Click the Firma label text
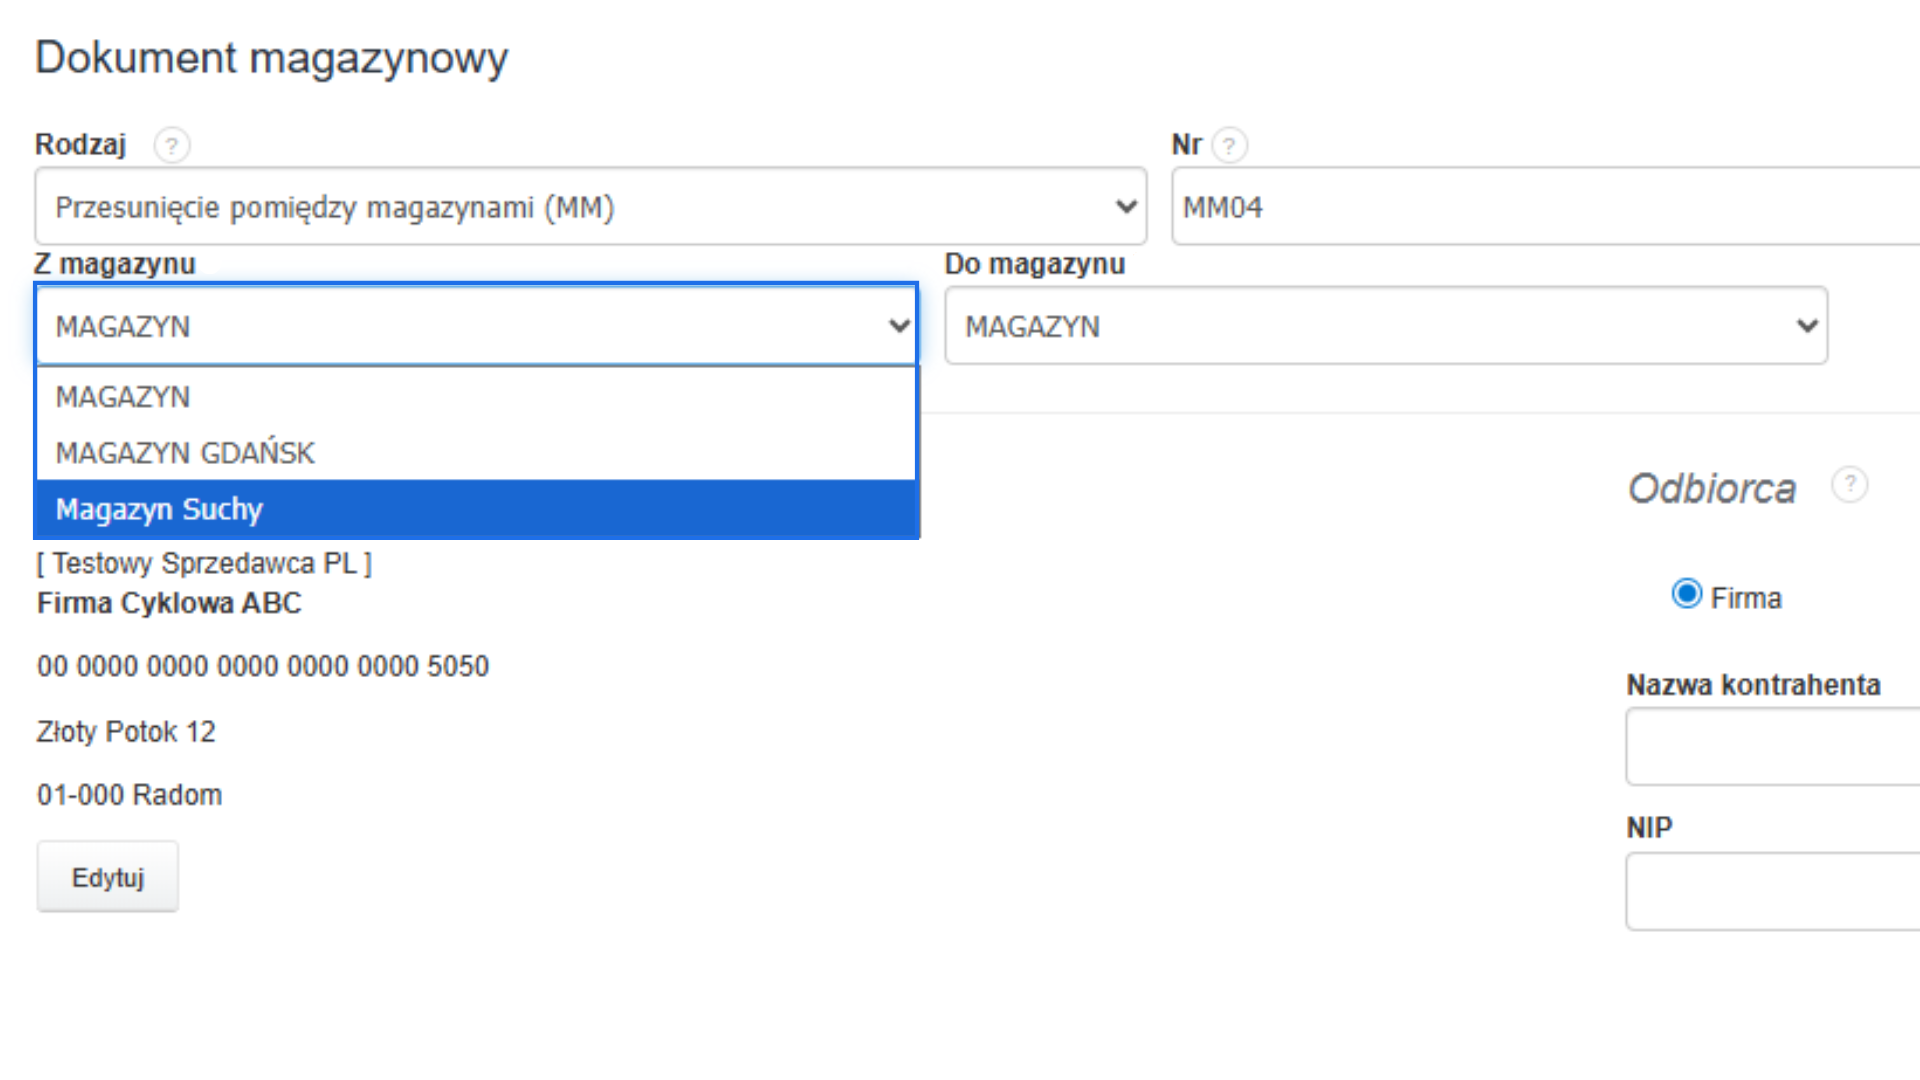 pyautogui.click(x=1746, y=598)
